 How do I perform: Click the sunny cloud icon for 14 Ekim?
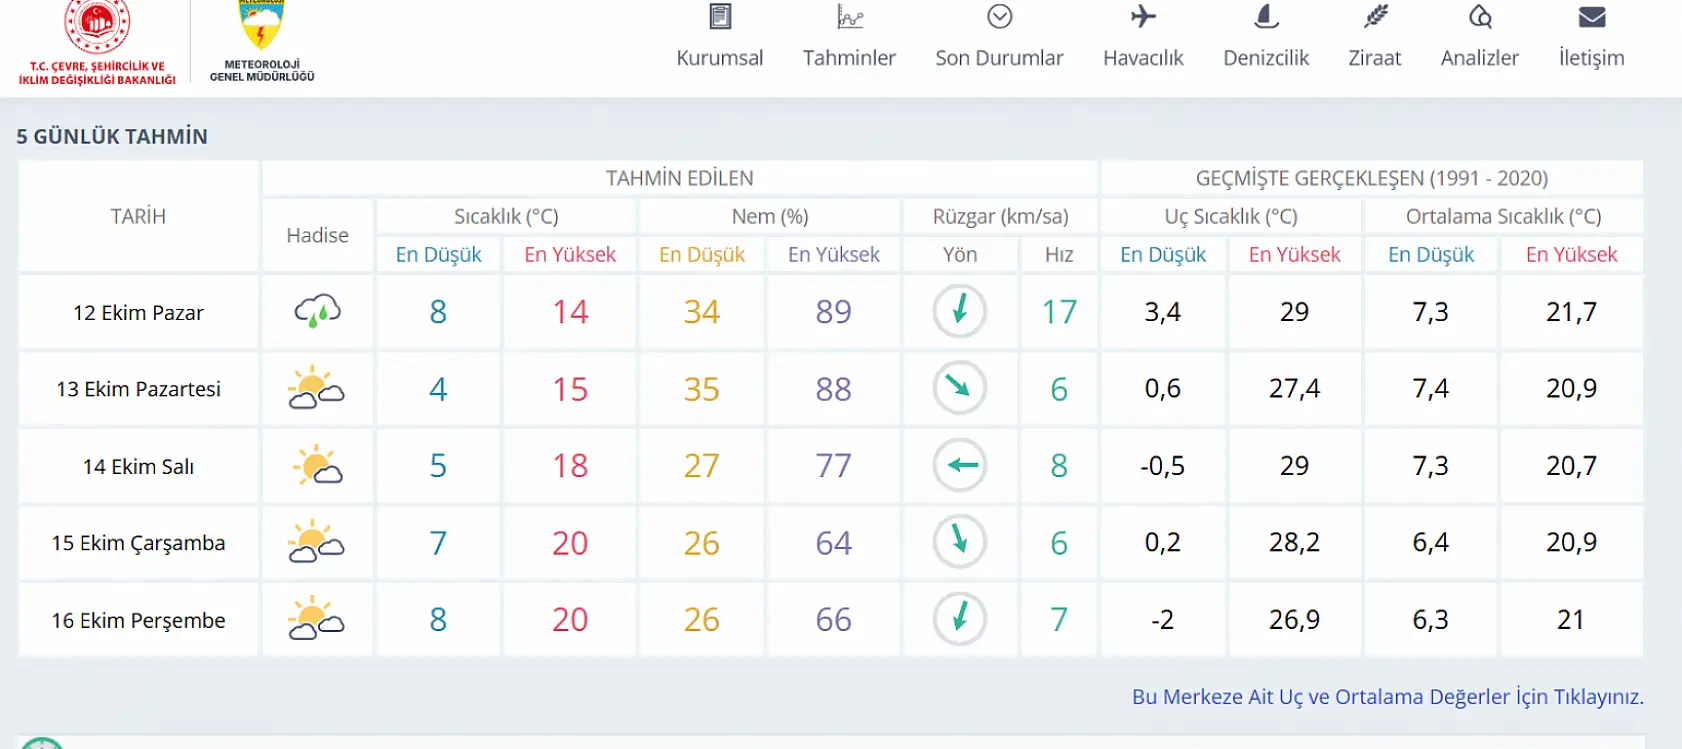(317, 466)
